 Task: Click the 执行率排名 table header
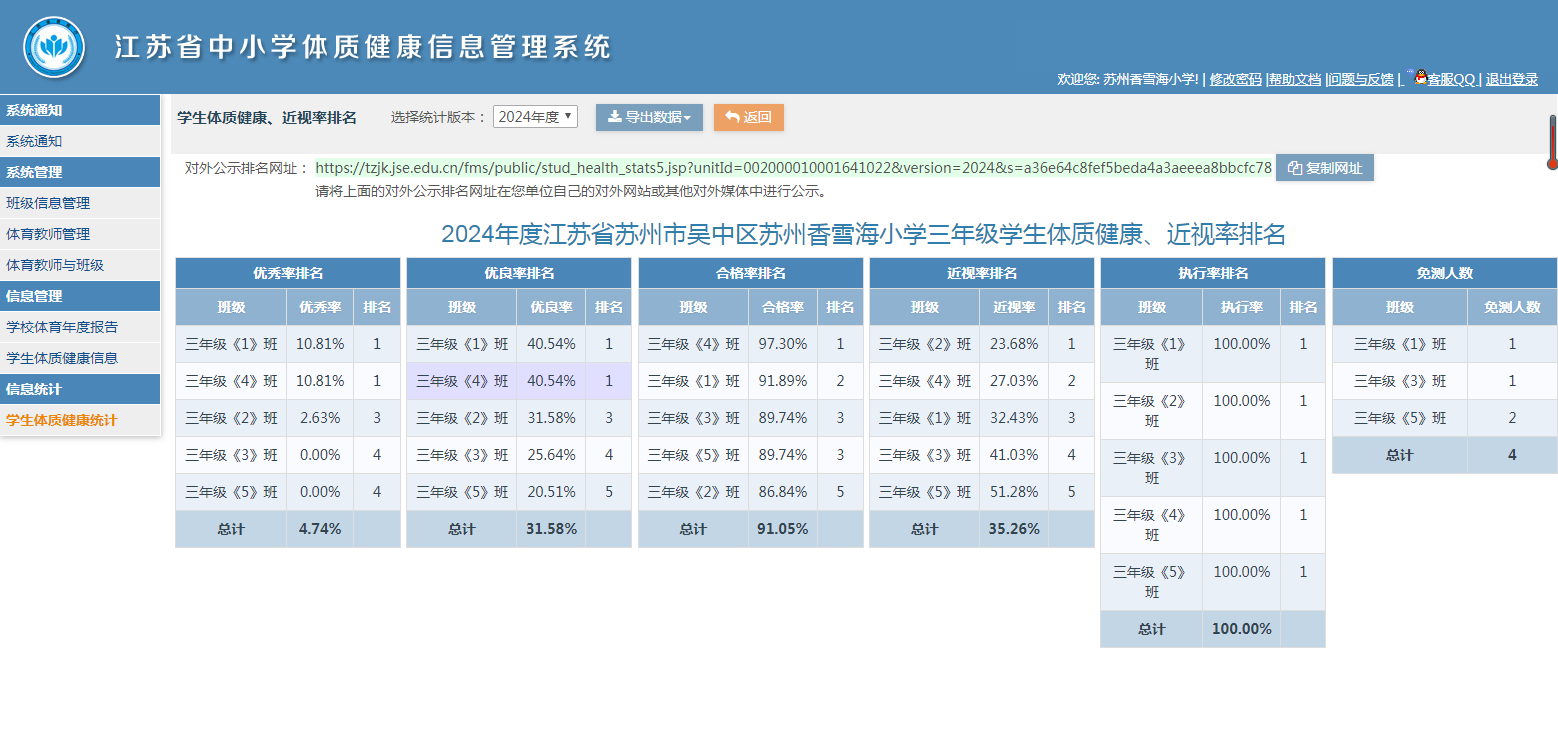click(1213, 273)
